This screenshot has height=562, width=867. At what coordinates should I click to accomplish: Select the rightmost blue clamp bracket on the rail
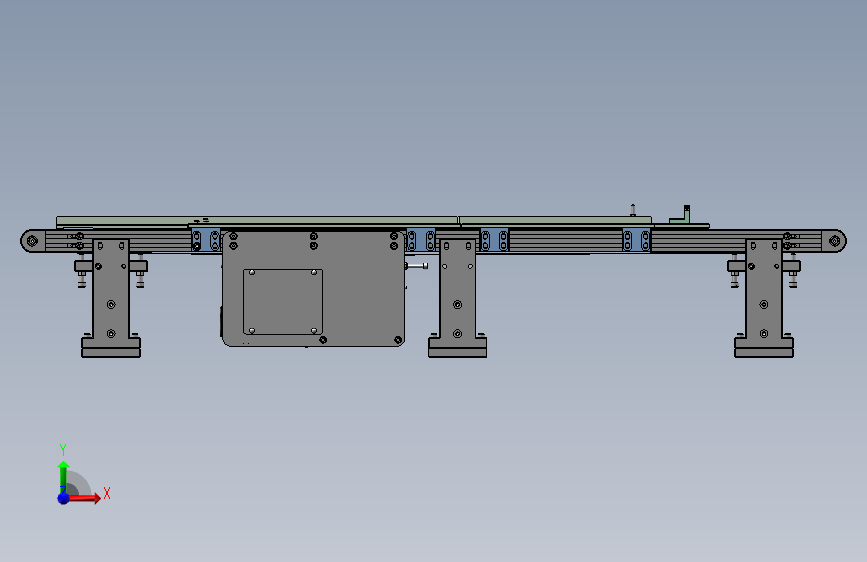[636, 241]
